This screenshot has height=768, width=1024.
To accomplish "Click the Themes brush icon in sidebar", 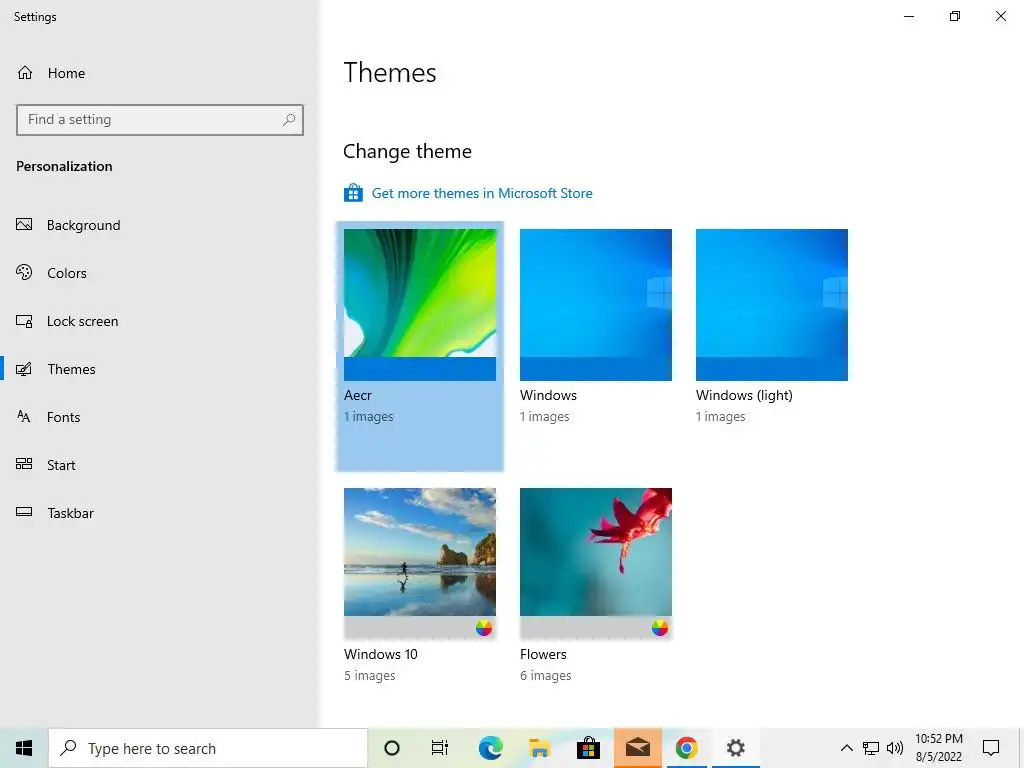I will coord(24,369).
